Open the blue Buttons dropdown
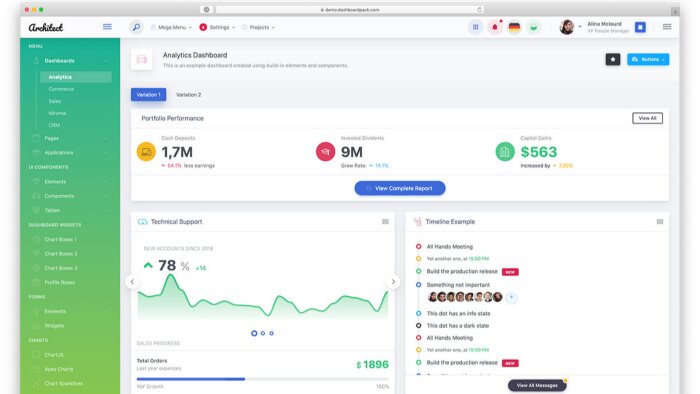This screenshot has width=700, height=394. [x=648, y=59]
